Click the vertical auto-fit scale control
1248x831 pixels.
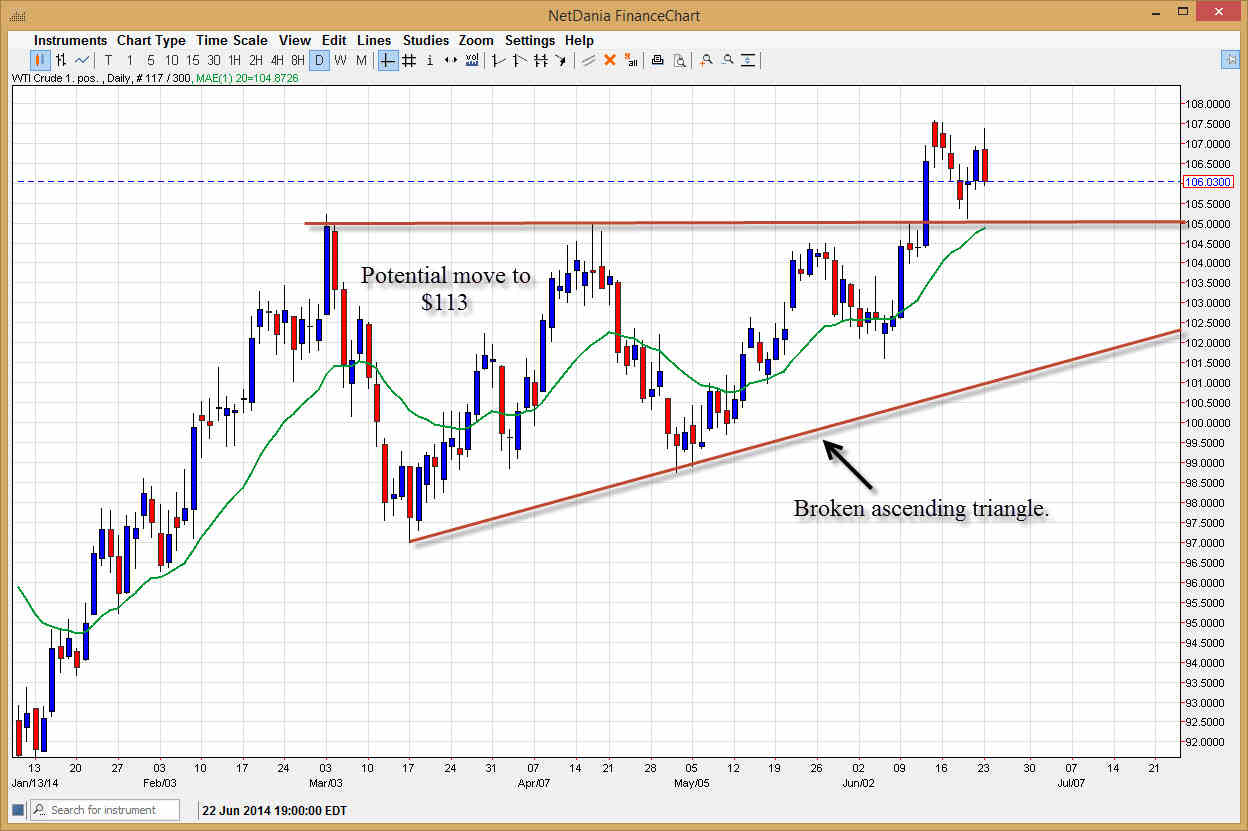point(748,60)
